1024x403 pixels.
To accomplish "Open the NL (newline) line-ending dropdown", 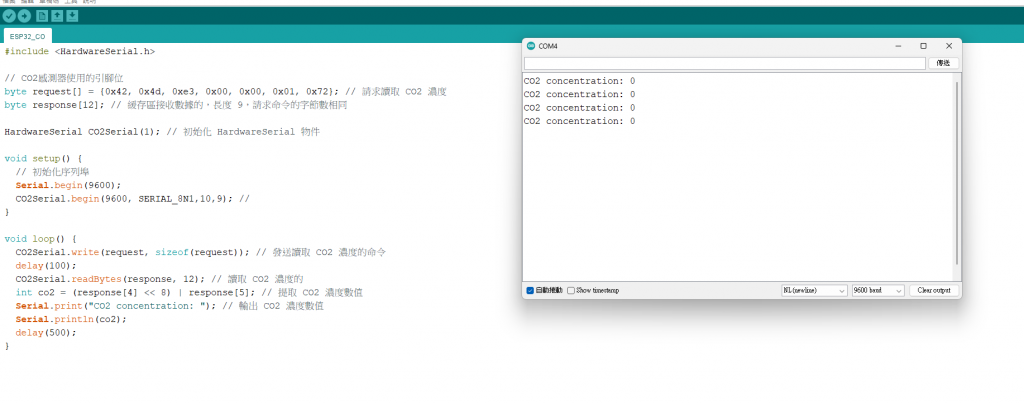I will [x=814, y=290].
